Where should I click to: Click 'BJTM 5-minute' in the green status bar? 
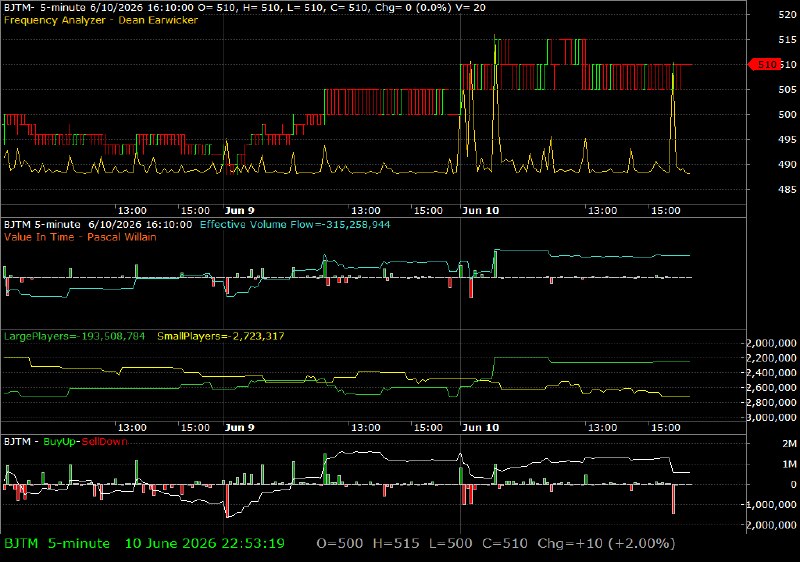[x=57, y=544]
